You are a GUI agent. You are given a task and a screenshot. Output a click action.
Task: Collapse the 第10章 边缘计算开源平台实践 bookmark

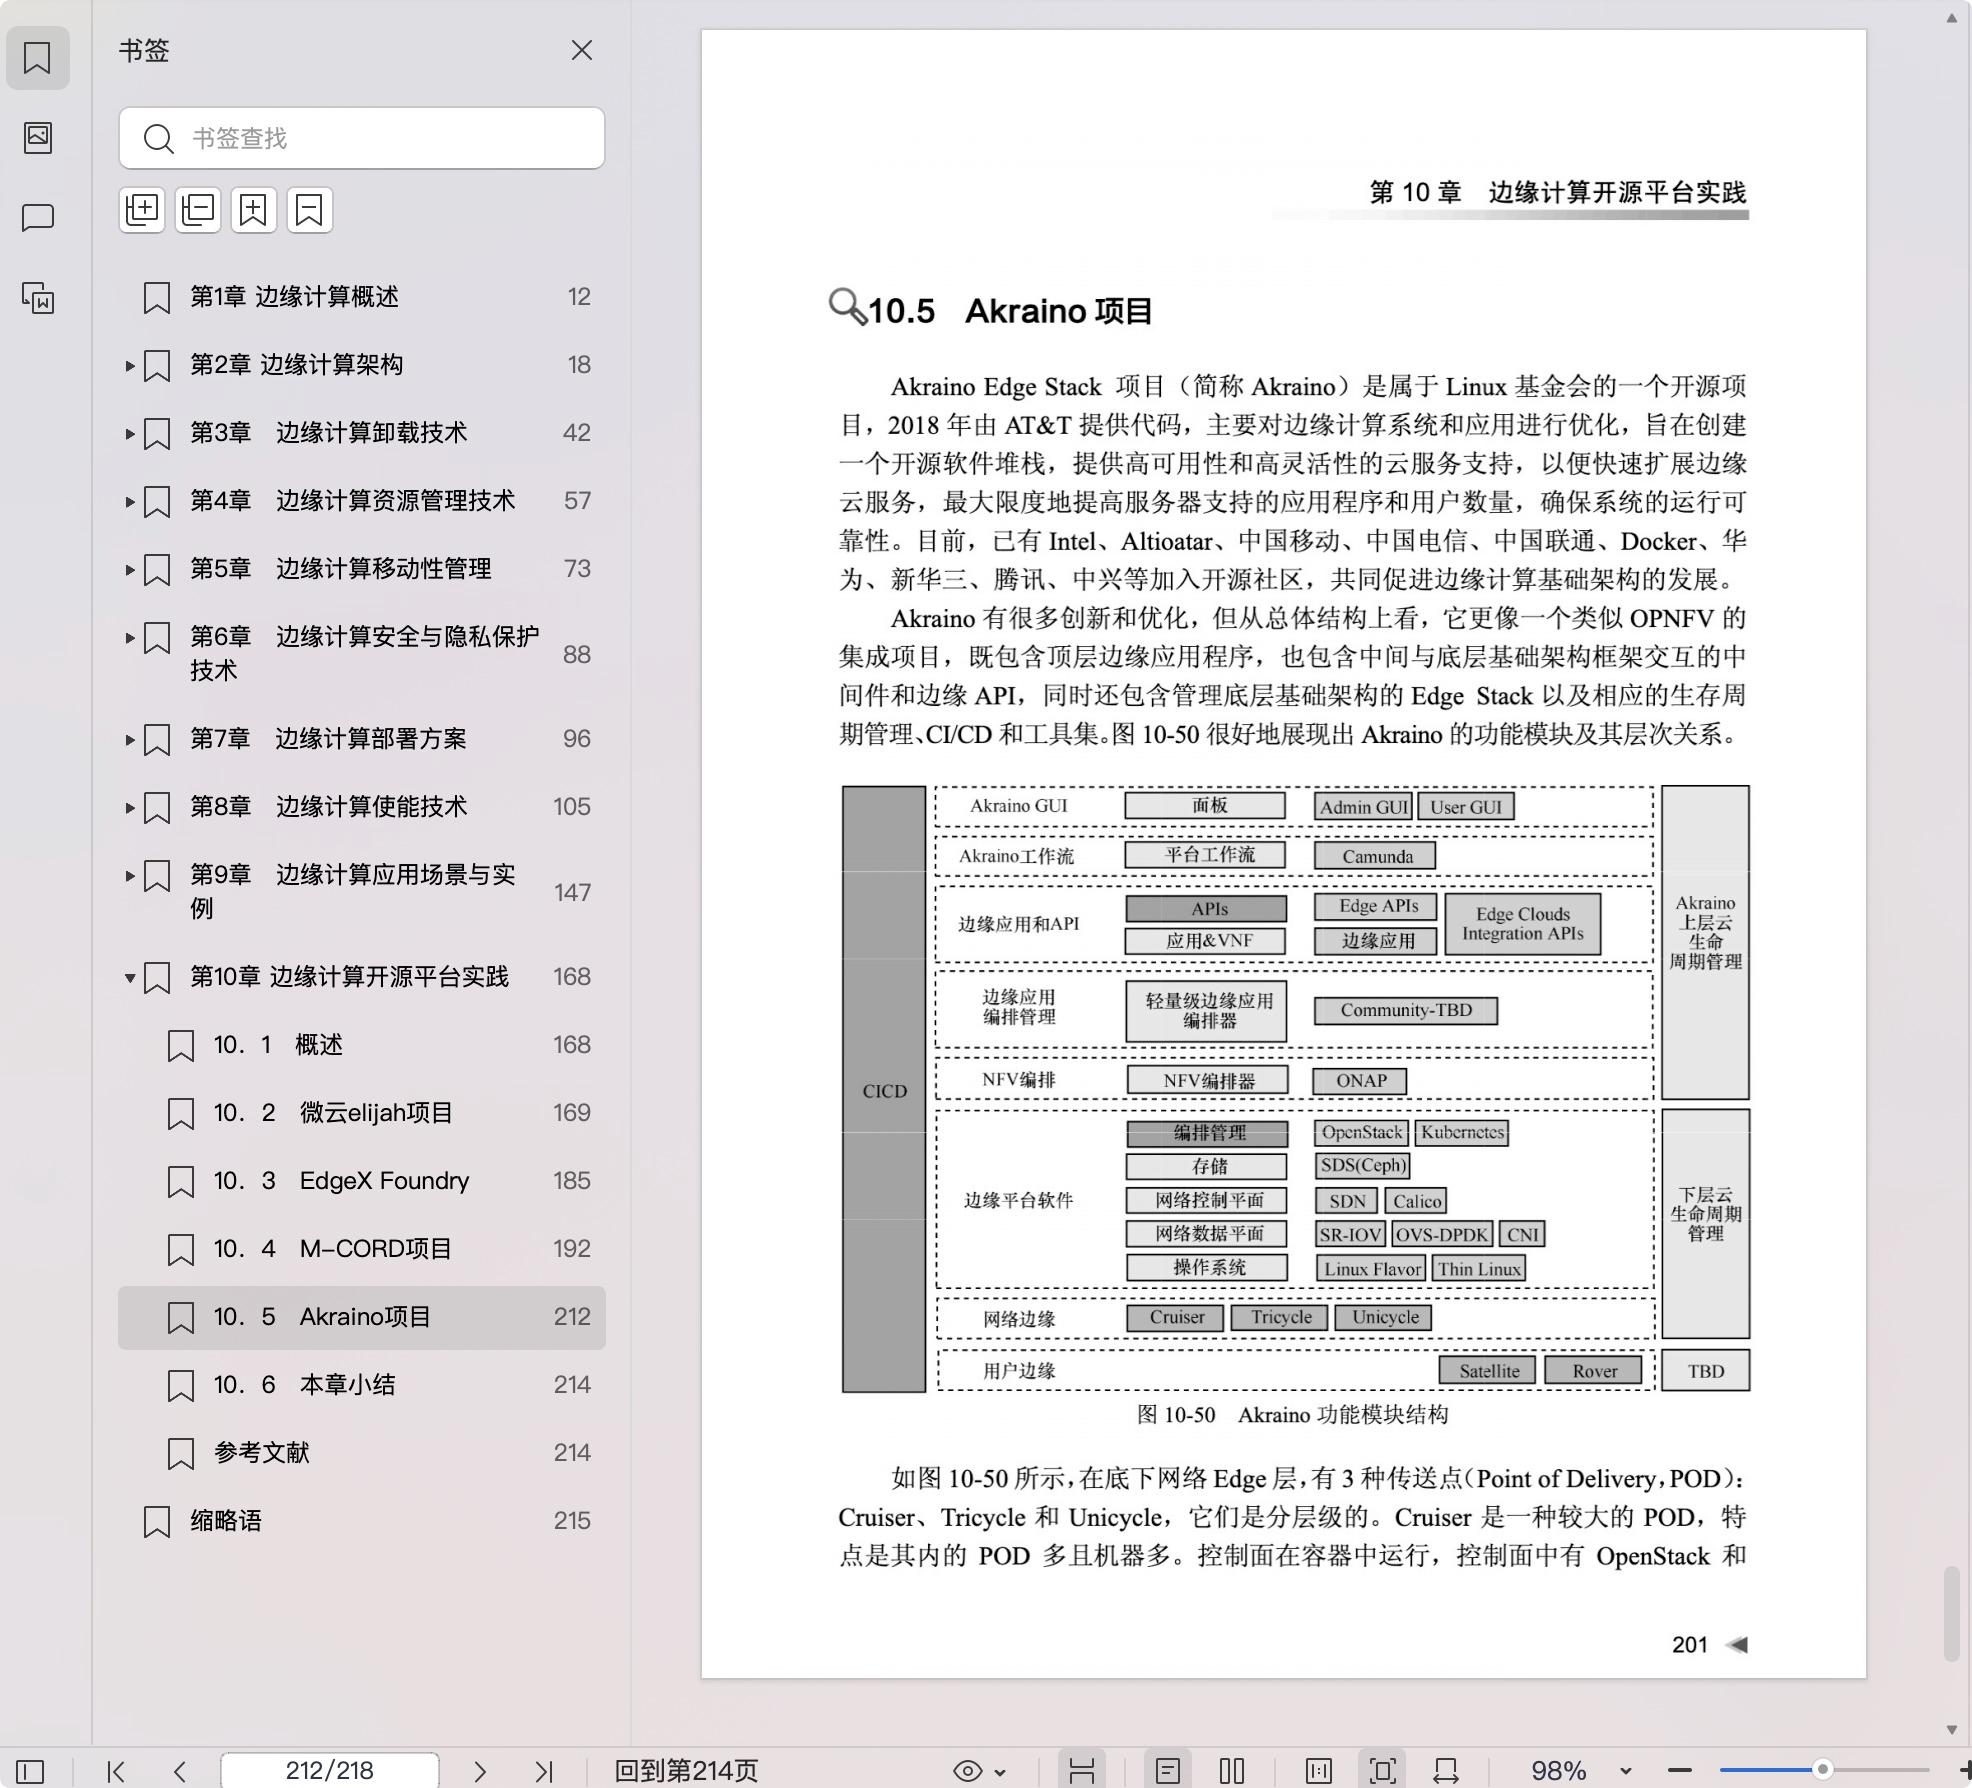click(x=130, y=978)
